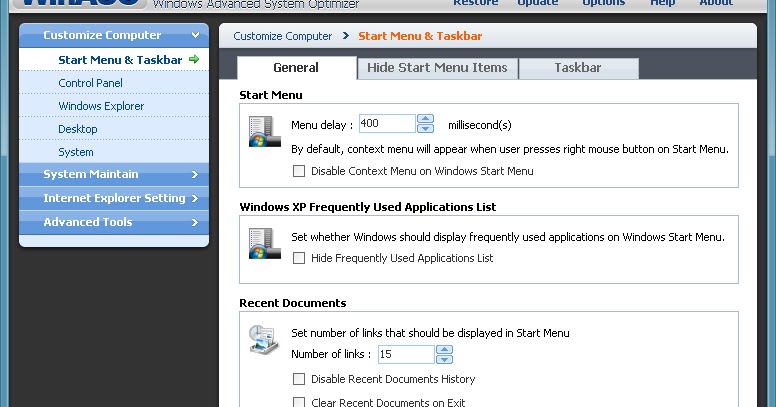Increase Menu delay with up arrow
Screen dimensions: 776x407
coord(426,119)
